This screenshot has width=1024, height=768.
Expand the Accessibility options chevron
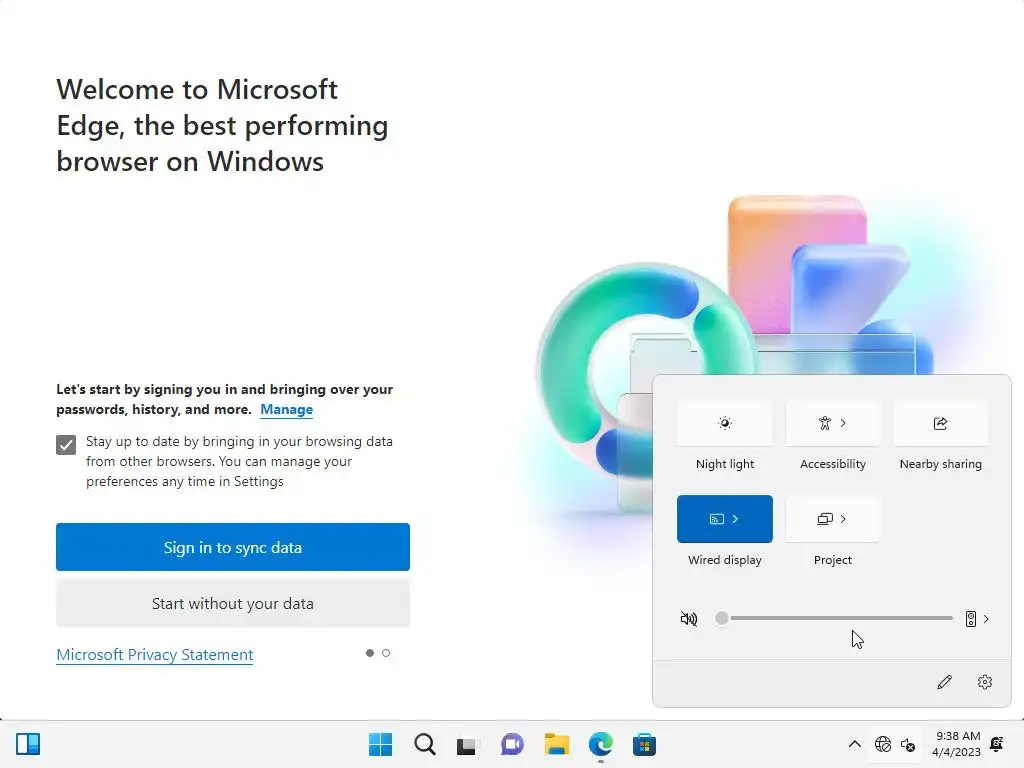(x=843, y=423)
